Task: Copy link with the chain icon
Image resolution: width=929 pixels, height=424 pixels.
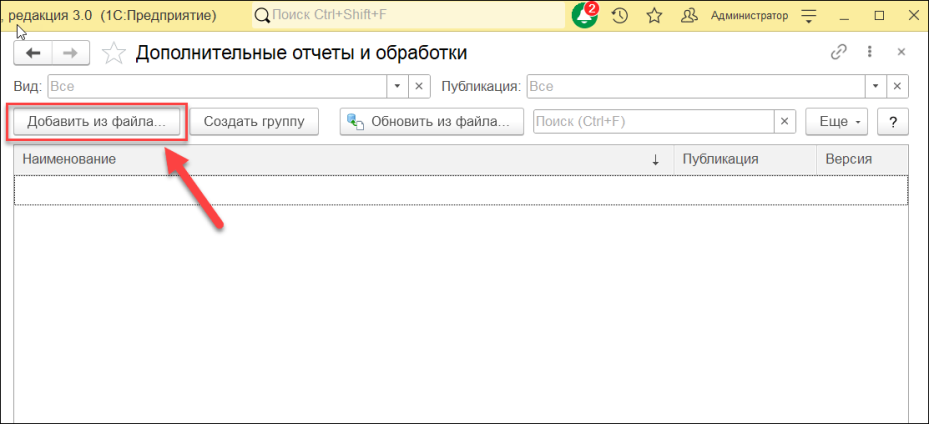Action: (838, 52)
